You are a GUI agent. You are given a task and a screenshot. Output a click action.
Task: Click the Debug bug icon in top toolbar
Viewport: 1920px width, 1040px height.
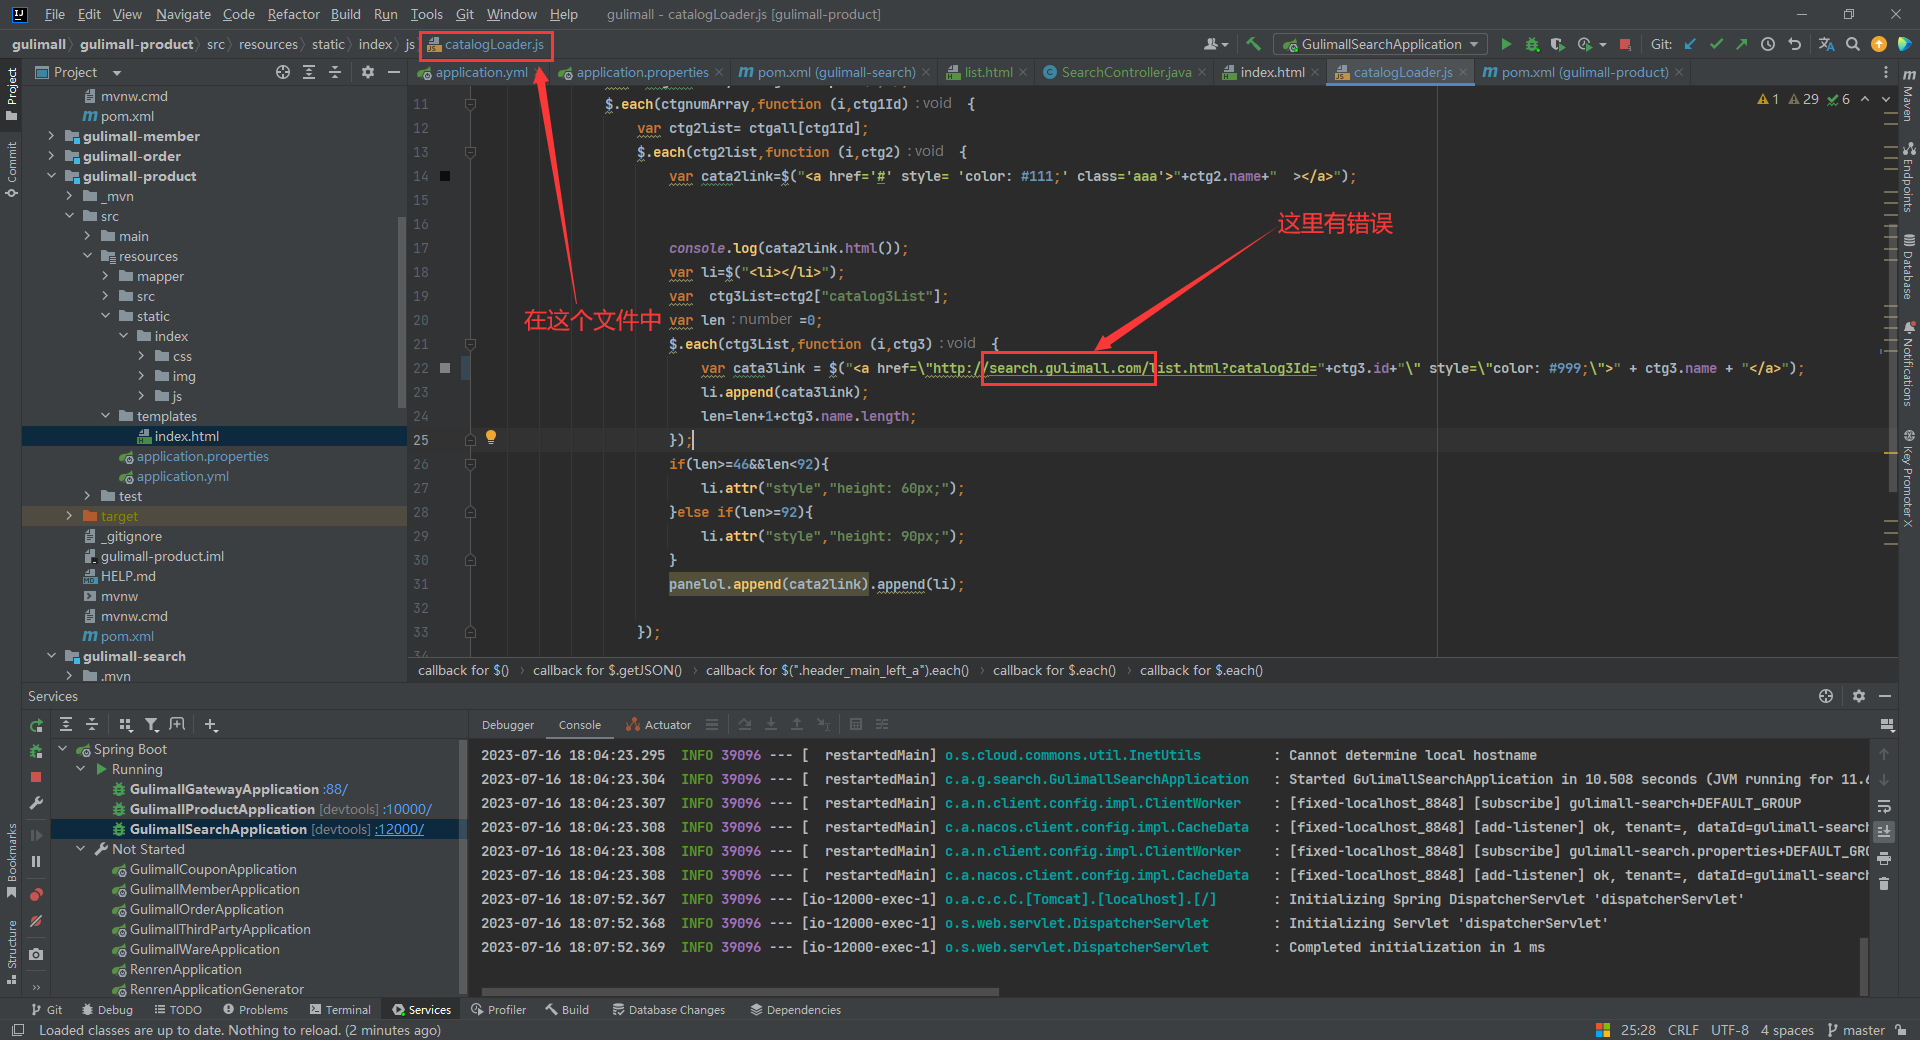[1532, 44]
